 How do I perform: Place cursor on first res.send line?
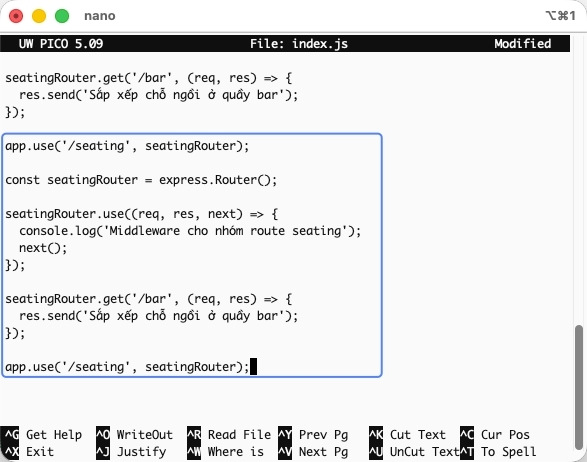coord(158,95)
